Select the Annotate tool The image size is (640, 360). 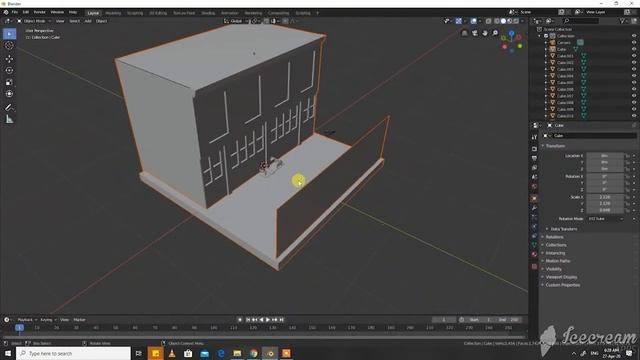pyautogui.click(x=9, y=107)
